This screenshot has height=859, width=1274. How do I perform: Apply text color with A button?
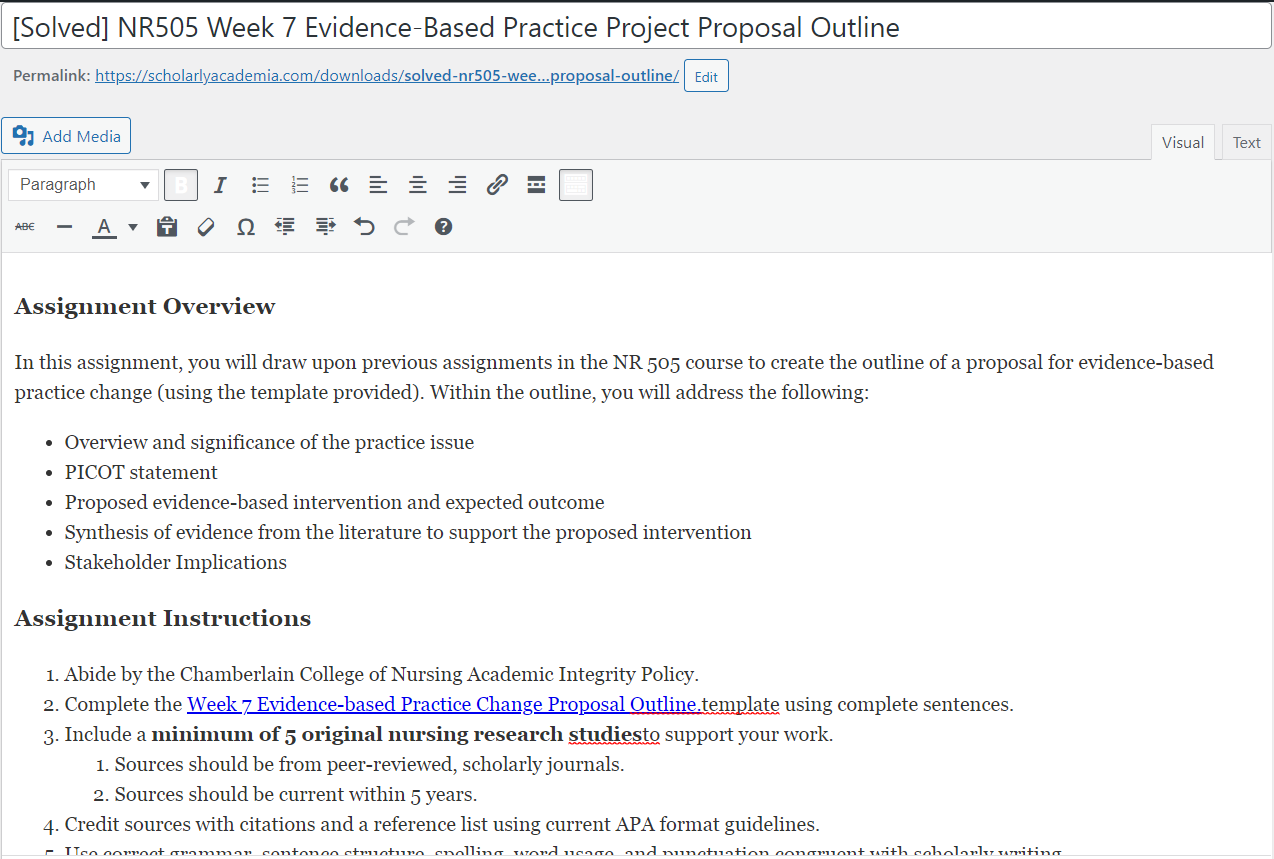click(x=104, y=227)
